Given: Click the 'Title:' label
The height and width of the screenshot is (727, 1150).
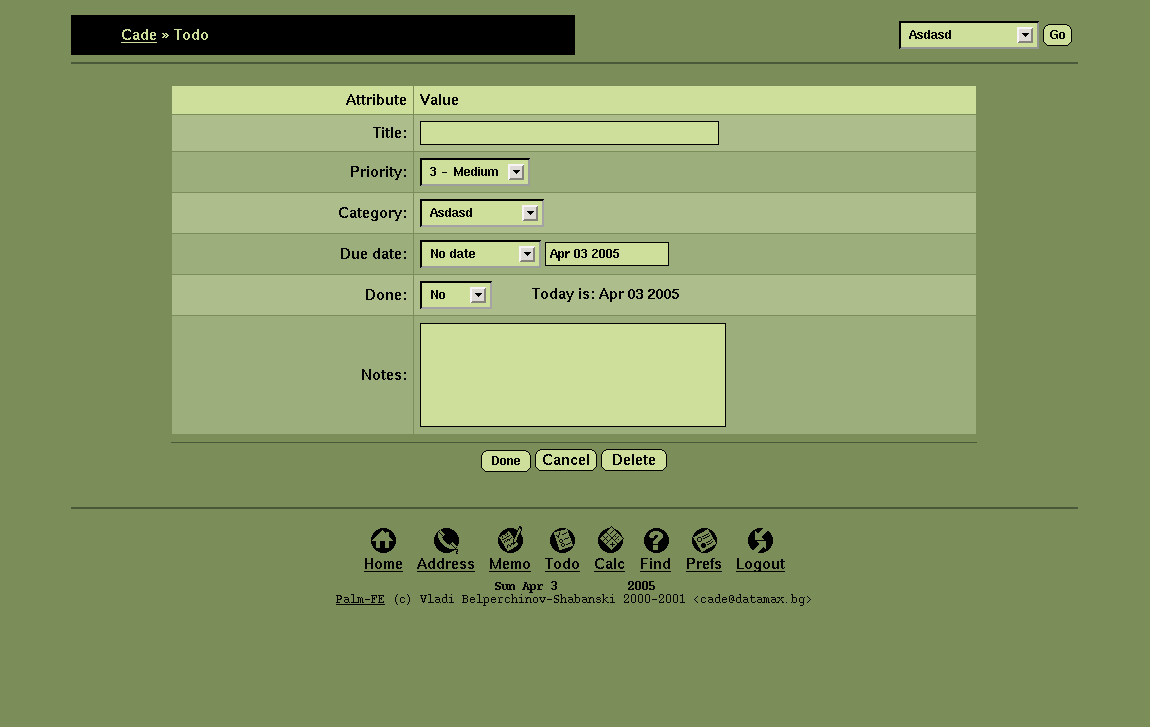Looking at the screenshot, I should click(389, 133).
